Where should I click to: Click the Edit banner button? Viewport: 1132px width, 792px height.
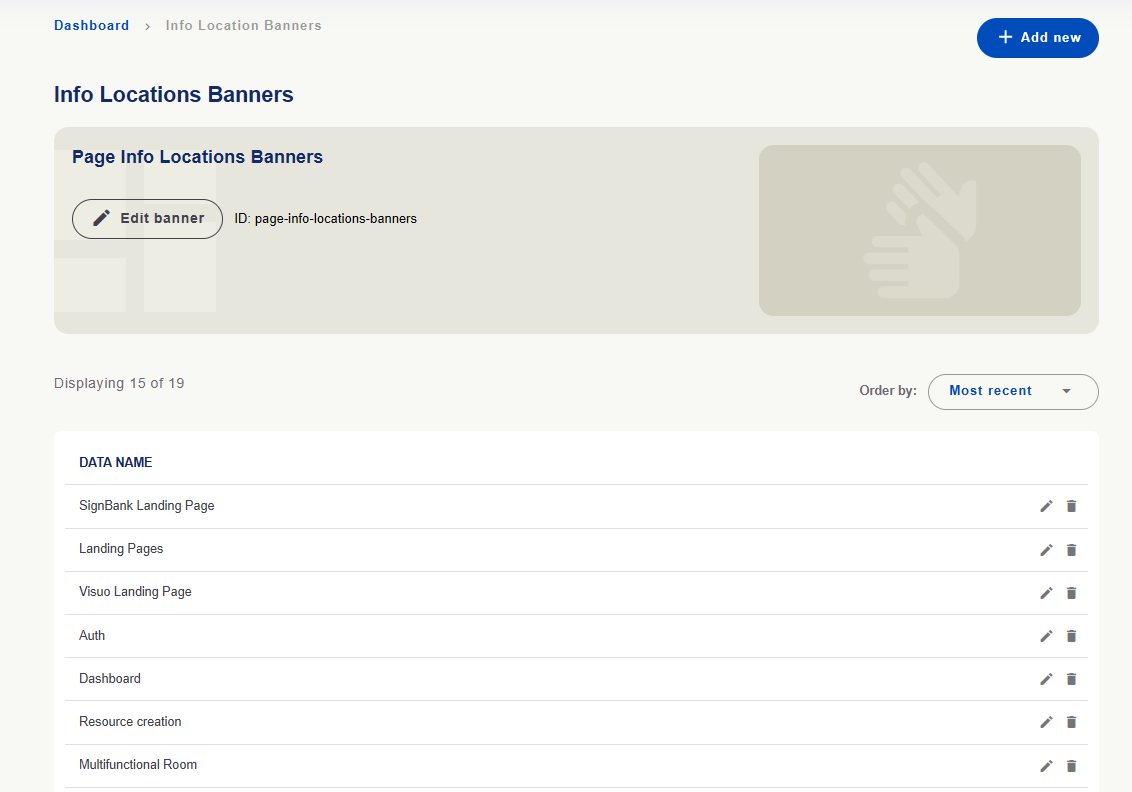pyautogui.click(x=147, y=219)
